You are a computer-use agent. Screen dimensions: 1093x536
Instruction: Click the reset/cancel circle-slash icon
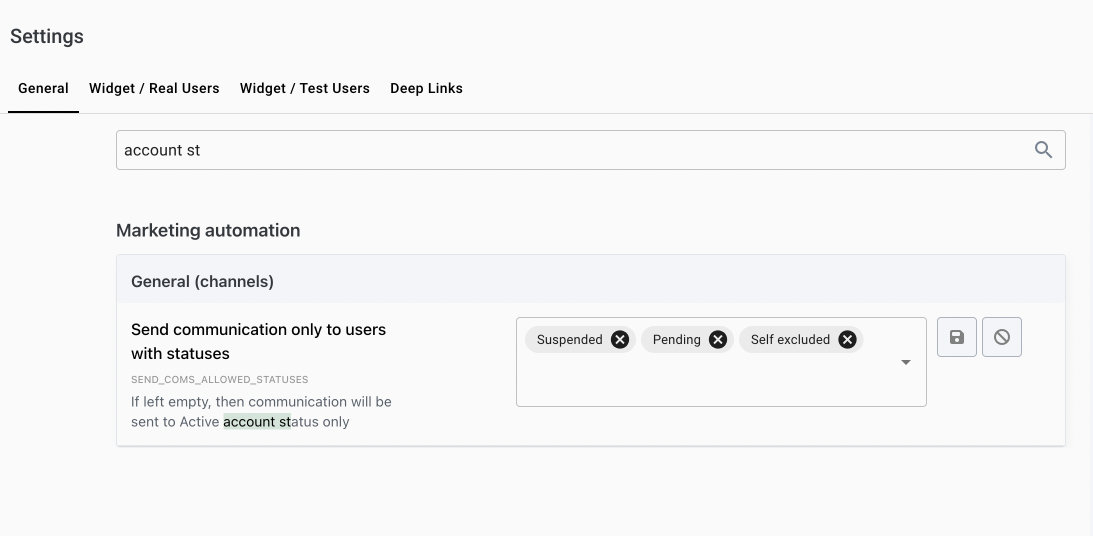1002,338
